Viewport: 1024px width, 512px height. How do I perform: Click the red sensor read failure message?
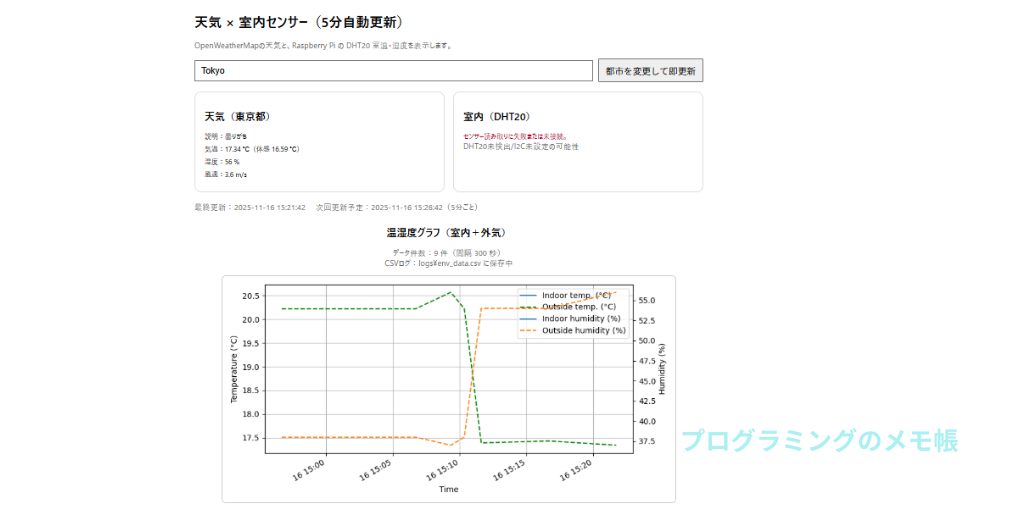(516, 136)
